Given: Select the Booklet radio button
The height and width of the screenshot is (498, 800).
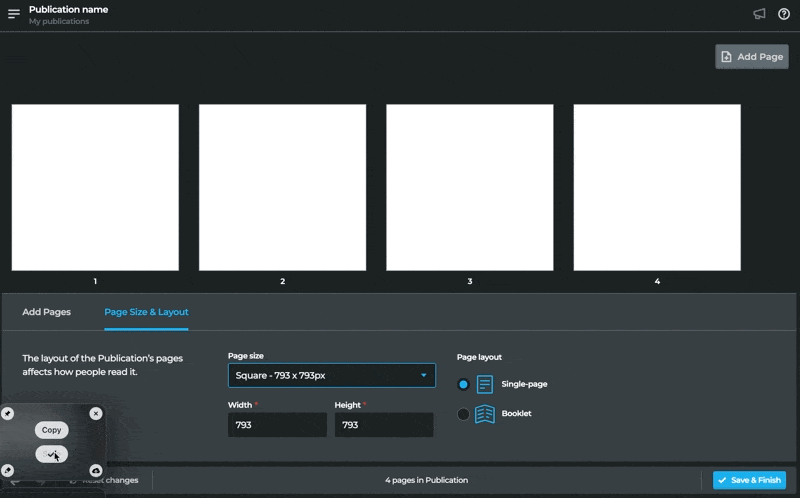Looking at the screenshot, I should pos(463,414).
